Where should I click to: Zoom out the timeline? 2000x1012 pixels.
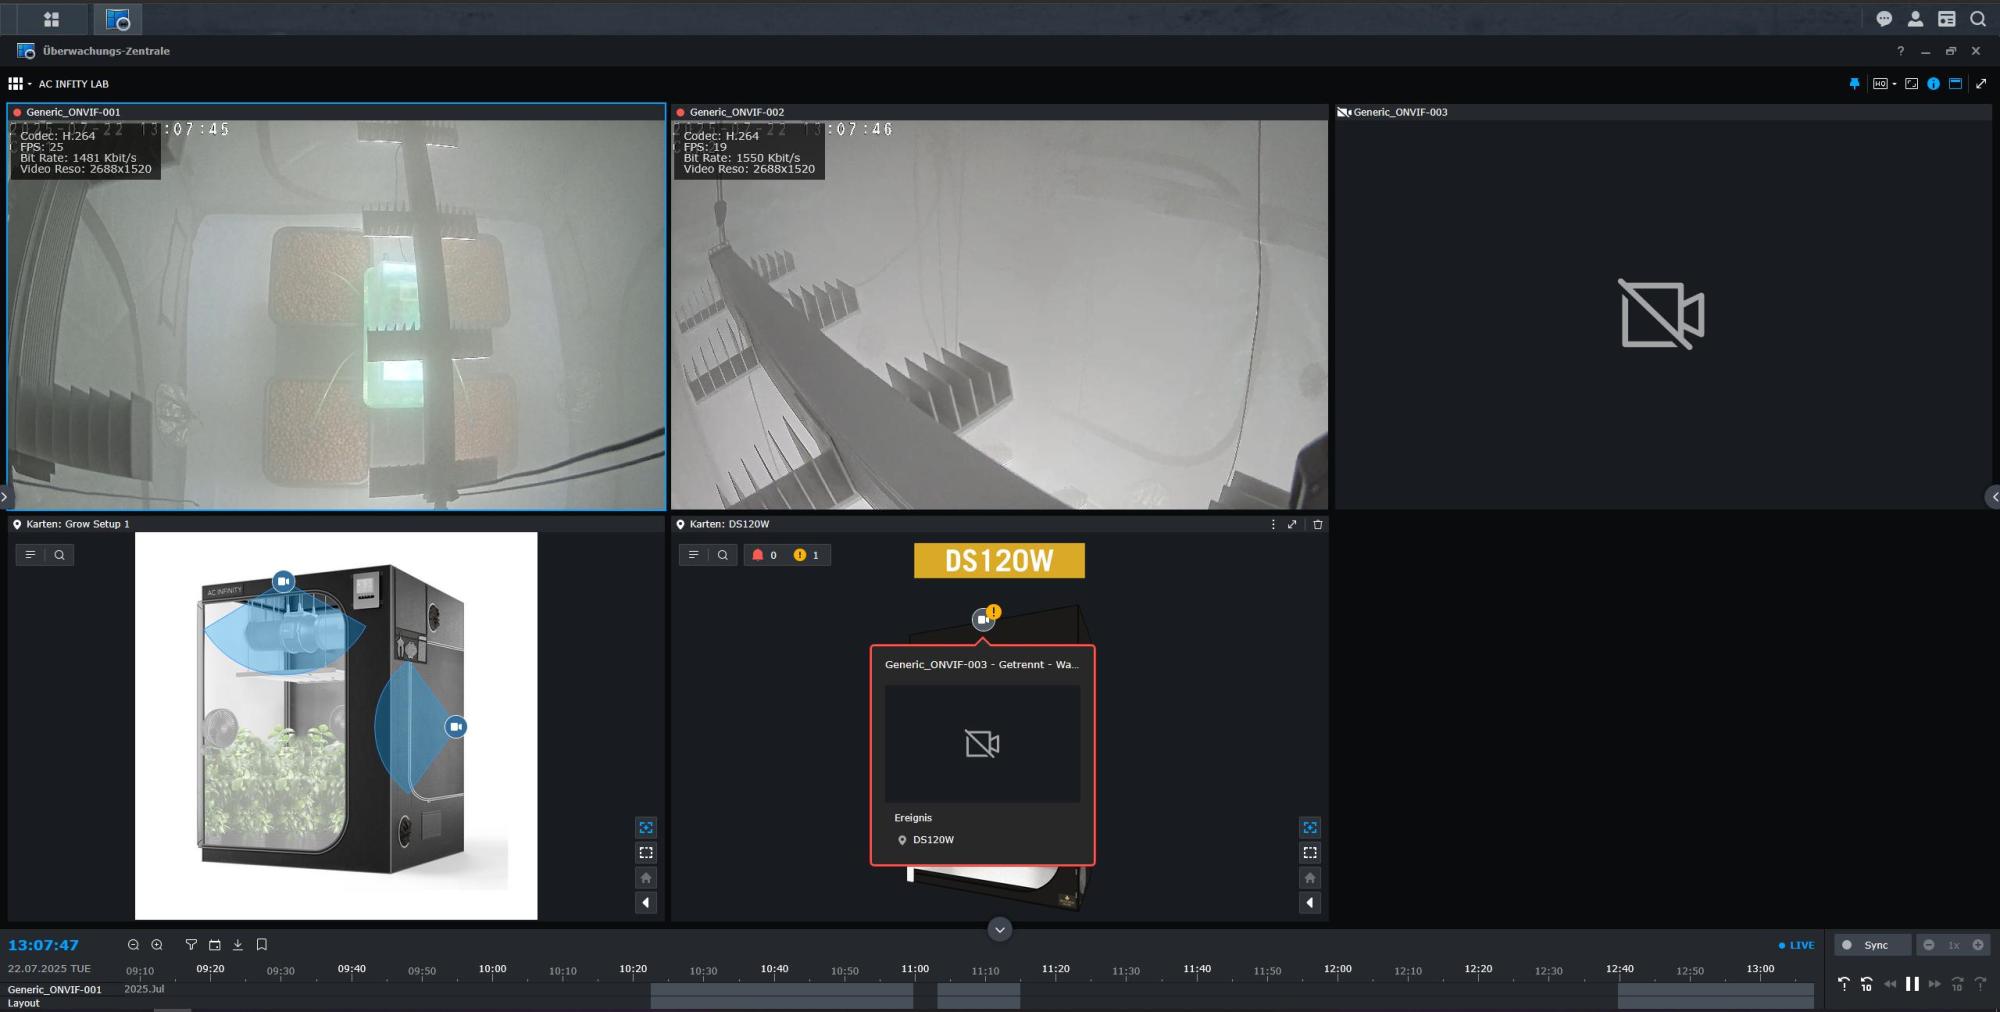[133, 945]
